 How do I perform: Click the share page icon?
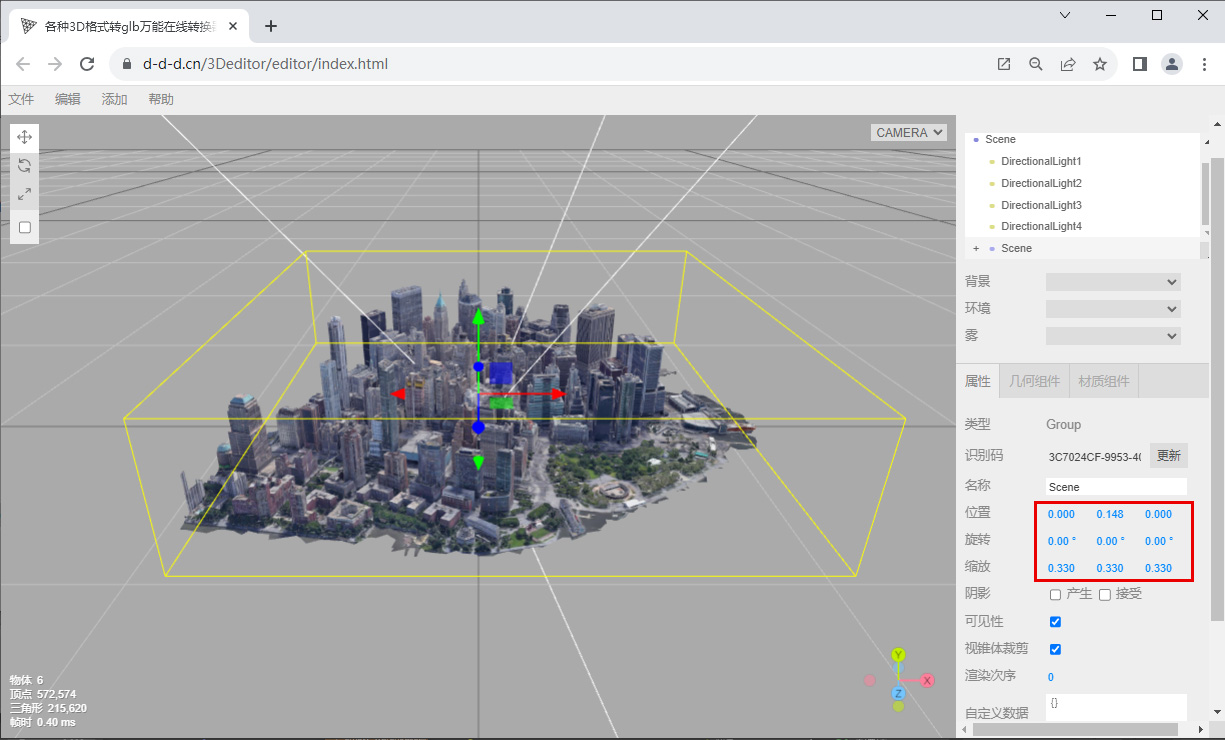pyautogui.click(x=1068, y=64)
